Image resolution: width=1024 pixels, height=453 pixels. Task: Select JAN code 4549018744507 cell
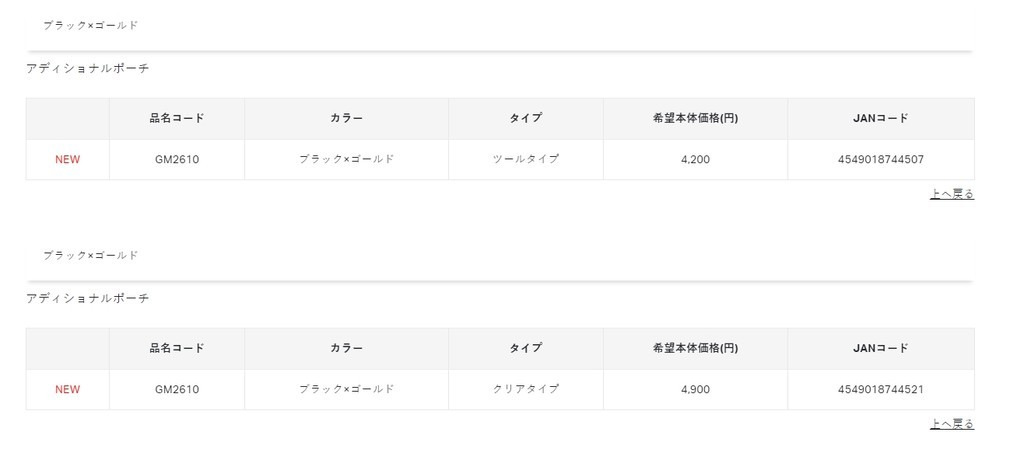(880, 159)
